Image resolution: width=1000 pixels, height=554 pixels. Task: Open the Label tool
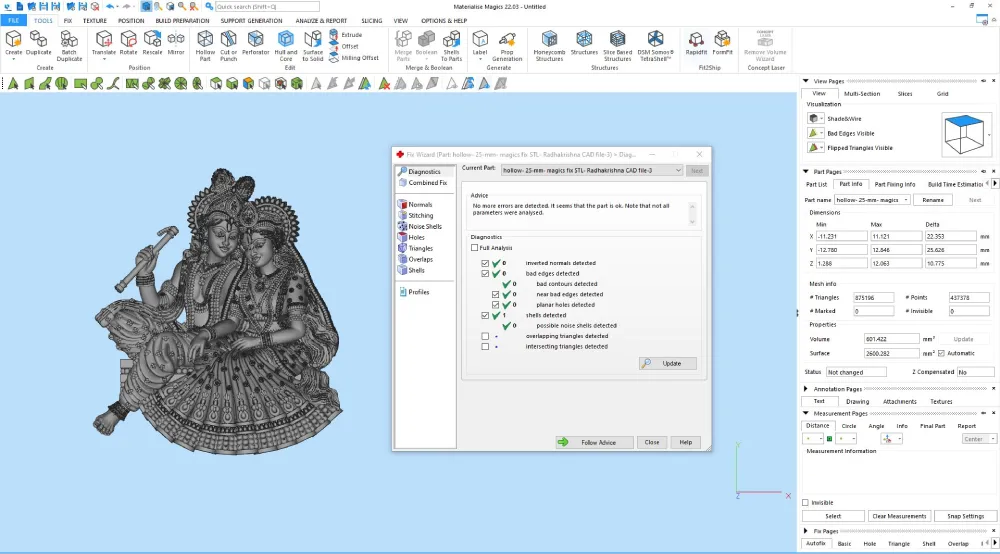click(480, 43)
